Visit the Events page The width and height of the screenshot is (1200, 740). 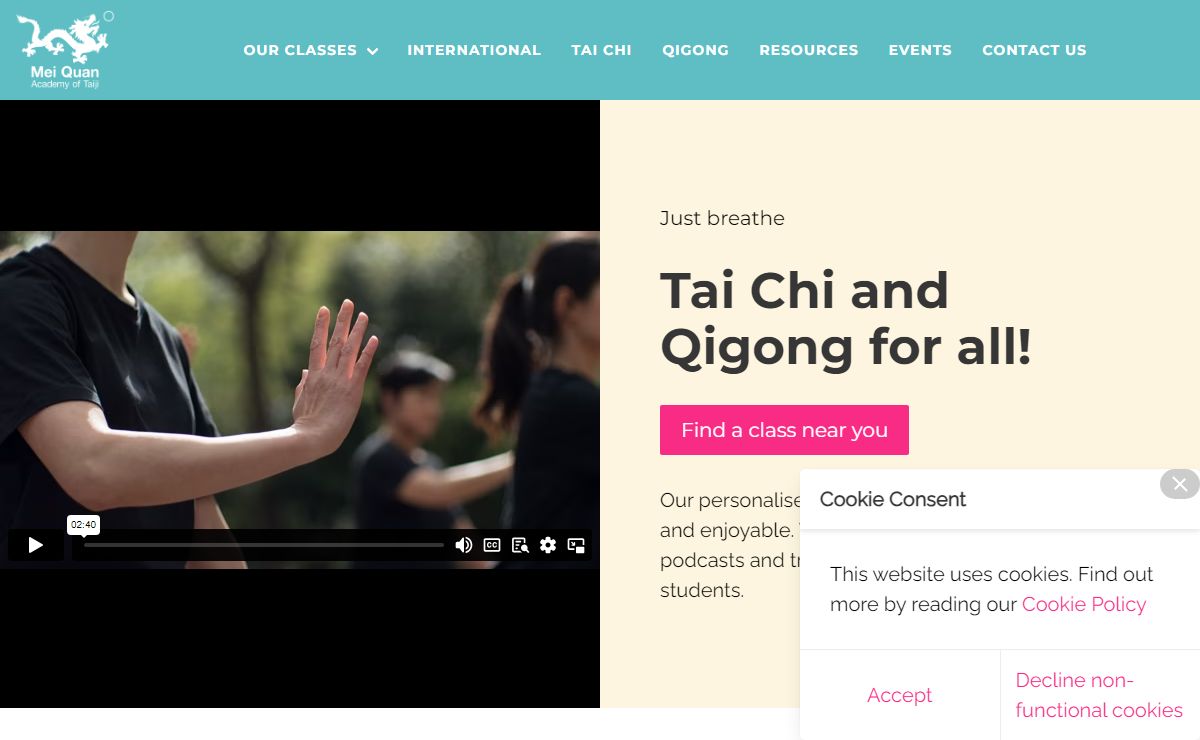[x=920, y=50]
